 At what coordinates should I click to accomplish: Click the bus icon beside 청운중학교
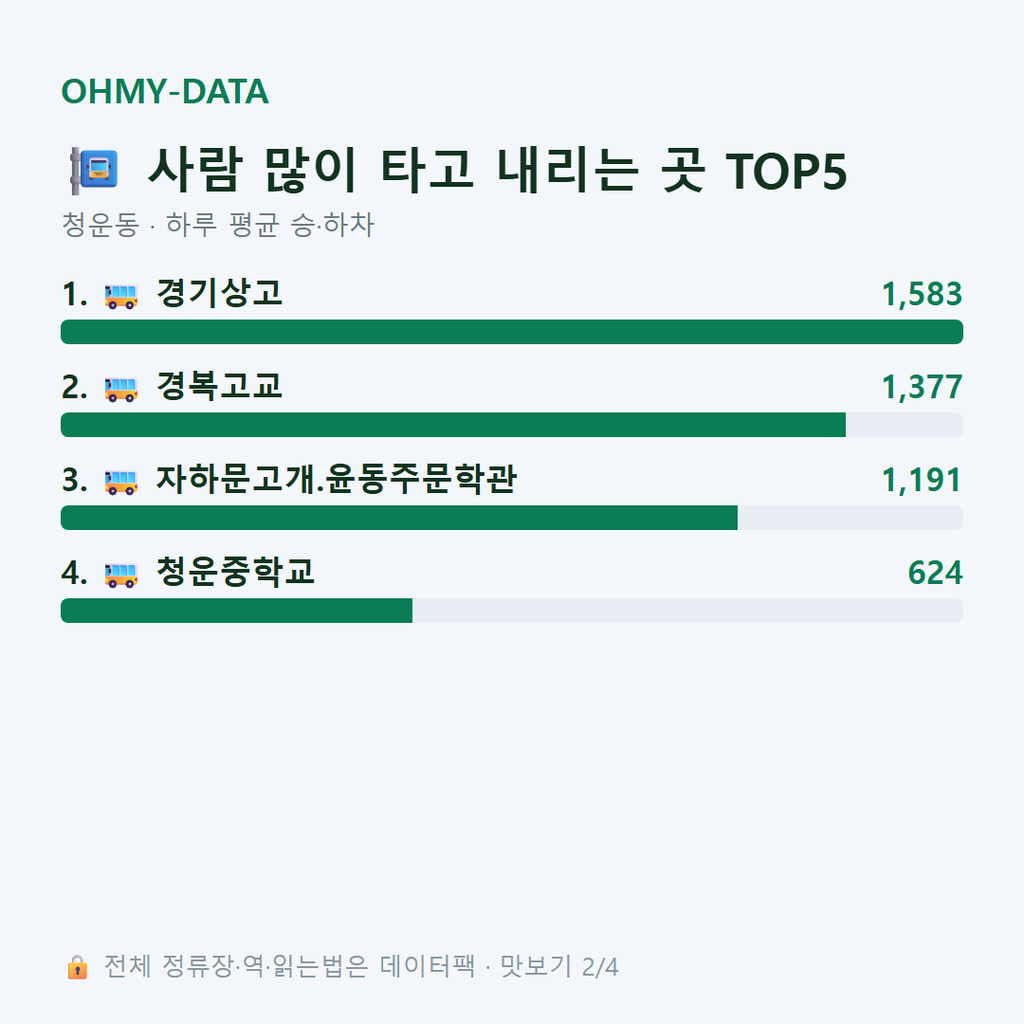click(x=121, y=575)
